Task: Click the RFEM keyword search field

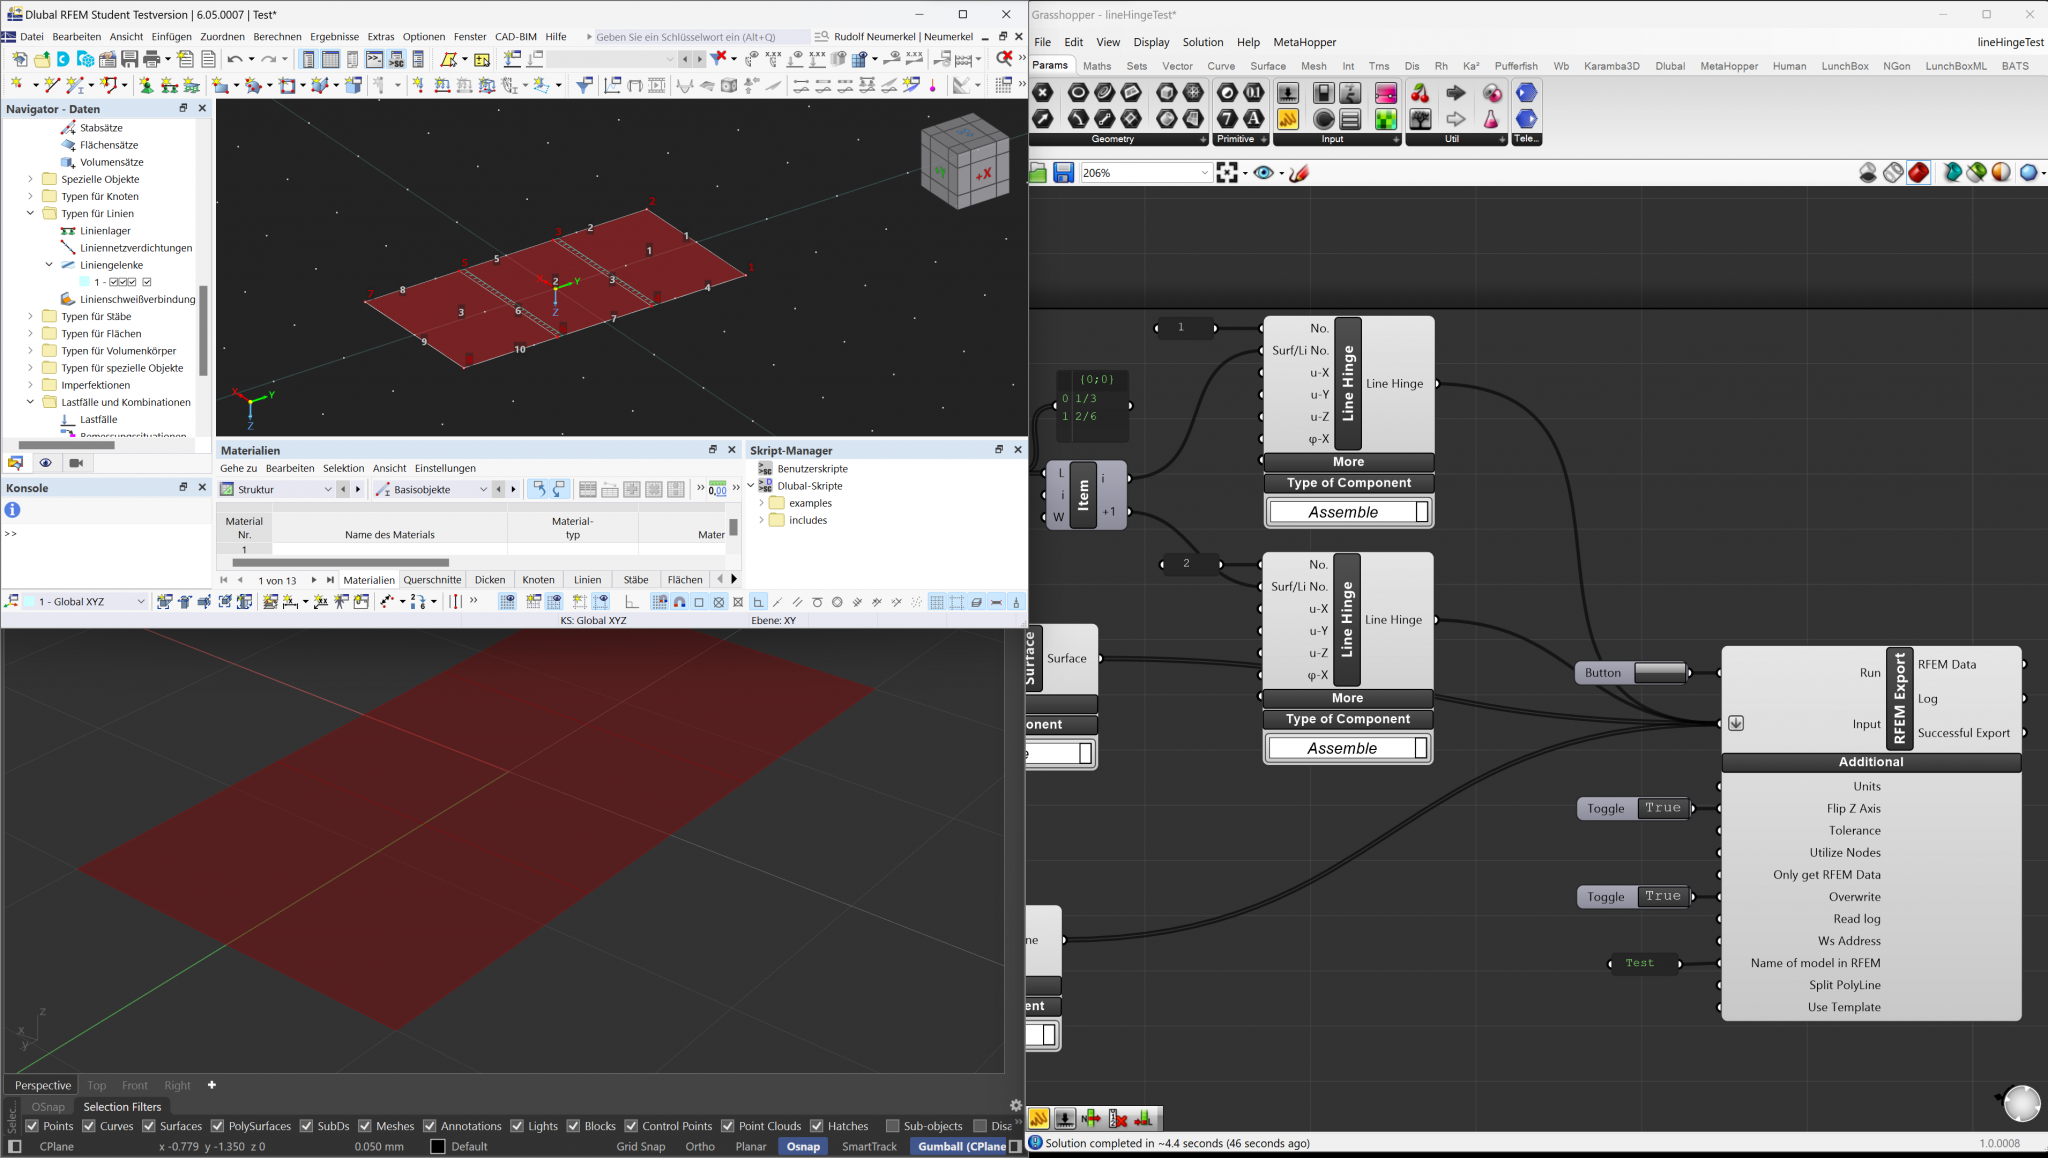Action: pos(700,36)
